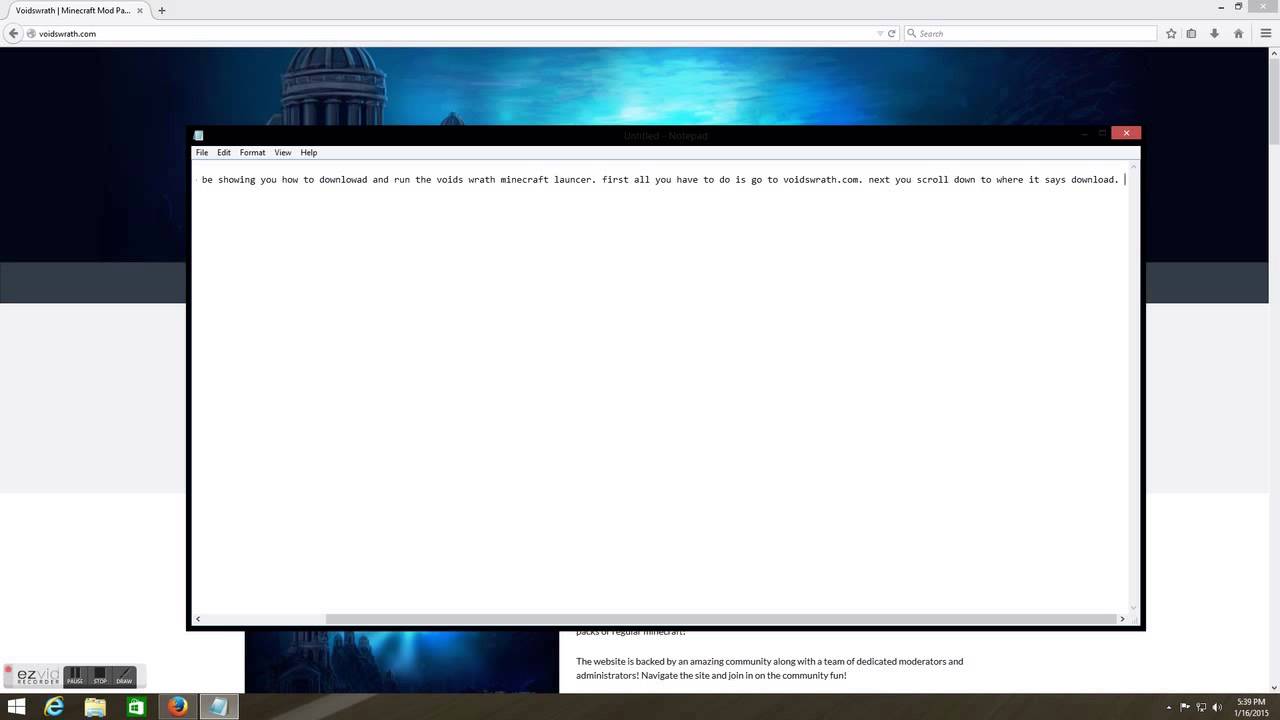The width and height of the screenshot is (1280, 720).
Task: Open Firefox Downloads arrow icon
Action: [x=1214, y=33]
